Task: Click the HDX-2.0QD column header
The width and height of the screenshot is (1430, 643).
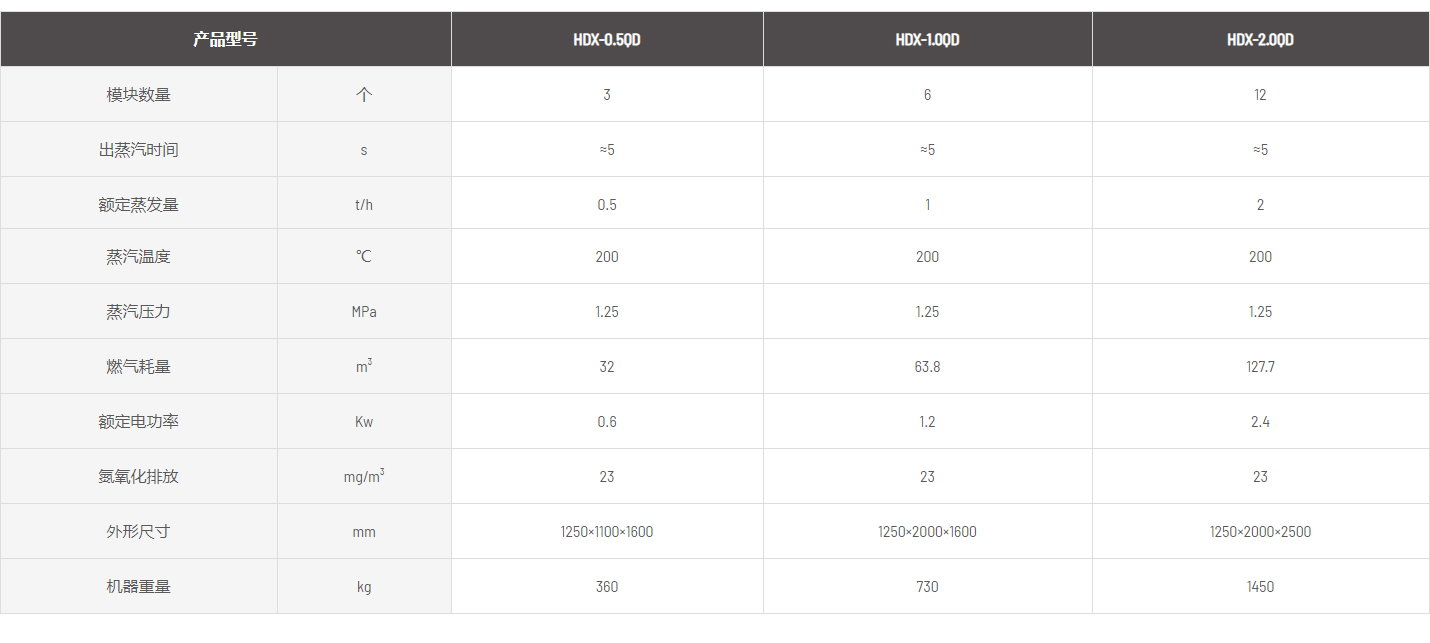Action: 1260,40
